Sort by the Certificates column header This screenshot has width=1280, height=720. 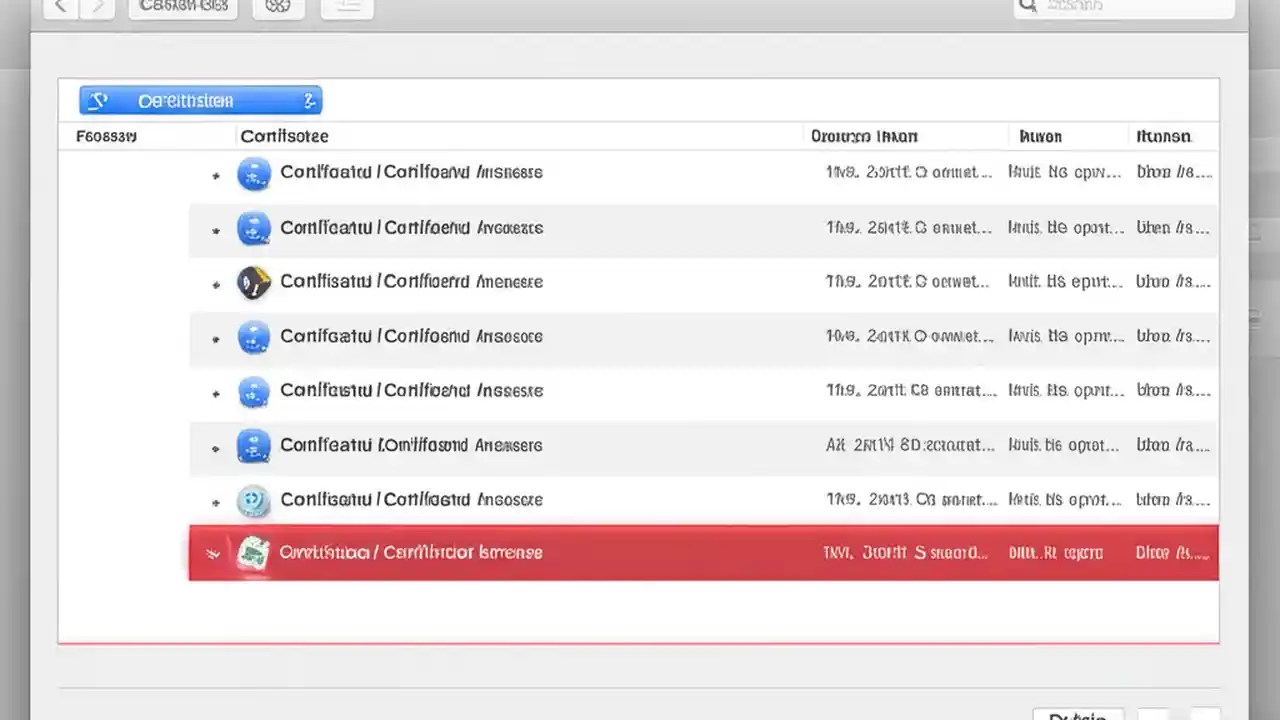(284, 136)
